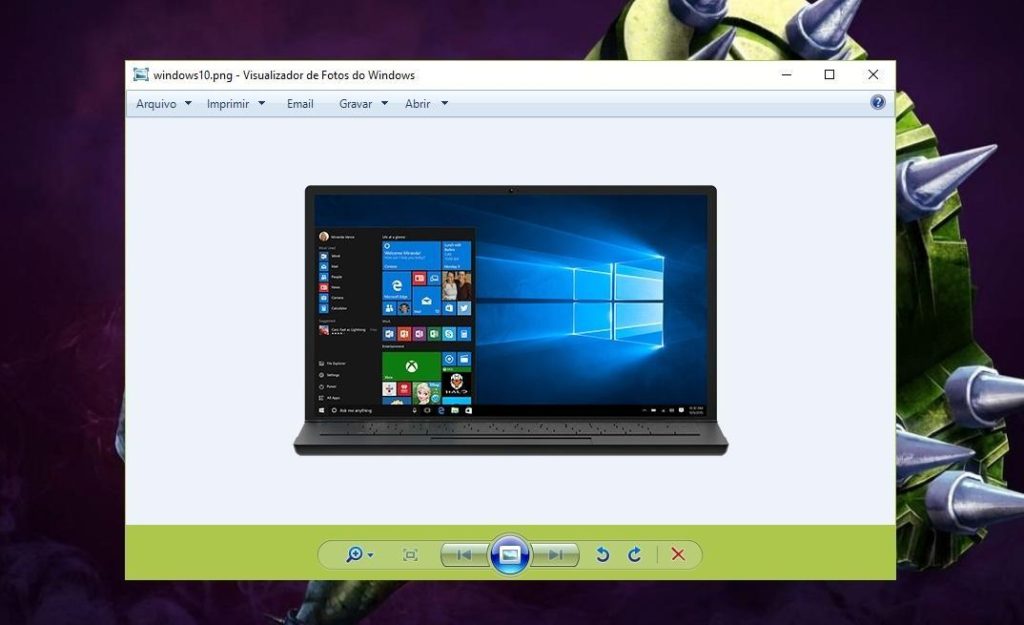This screenshot has width=1024, height=625.
Task: Start the slideshow with the center button
Action: [509, 554]
